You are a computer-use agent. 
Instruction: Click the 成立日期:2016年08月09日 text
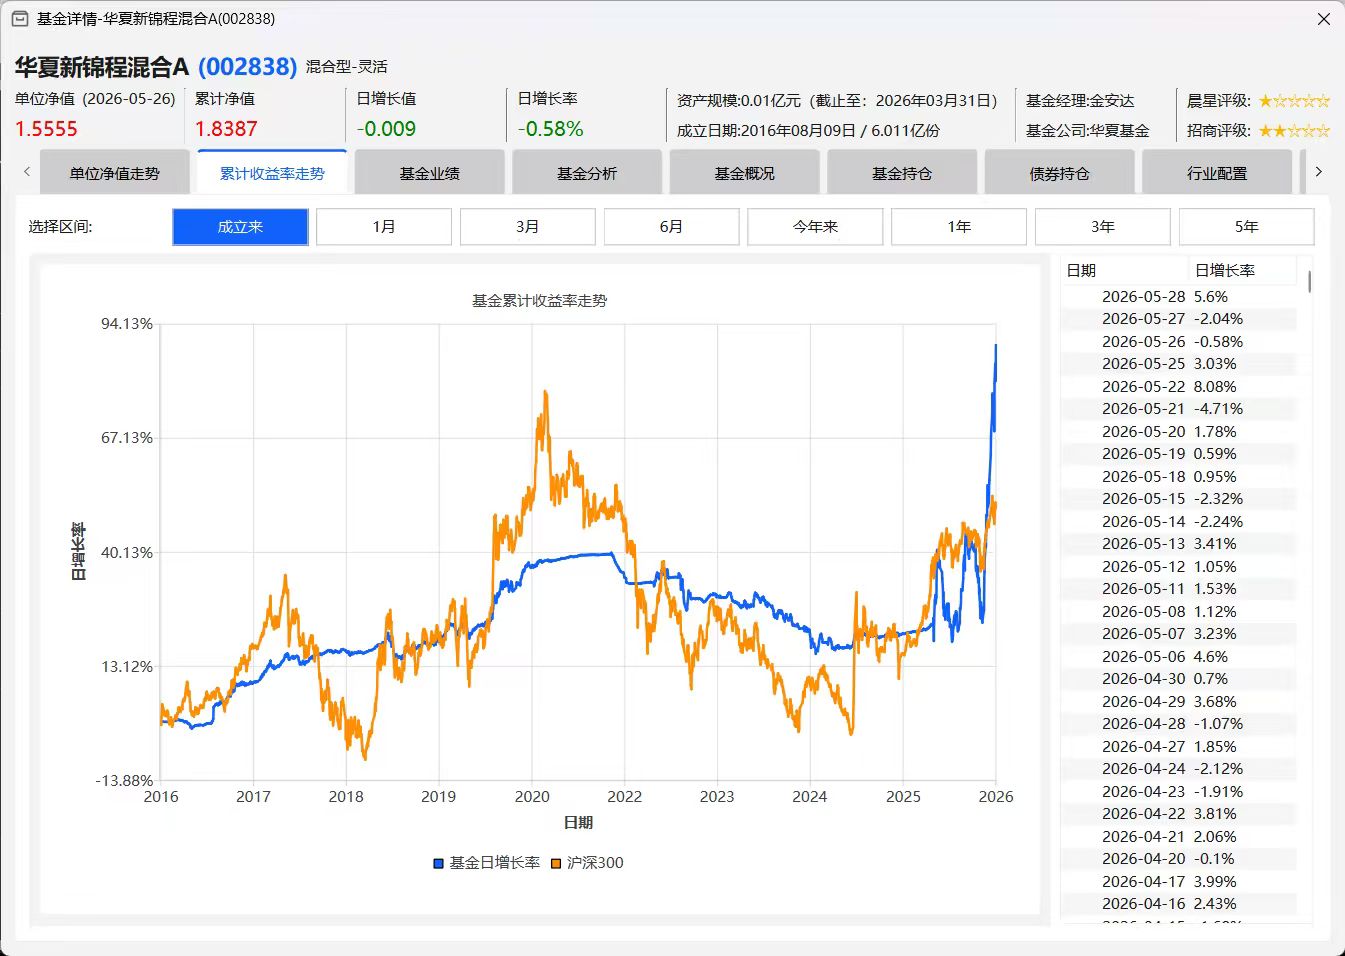[766, 131]
